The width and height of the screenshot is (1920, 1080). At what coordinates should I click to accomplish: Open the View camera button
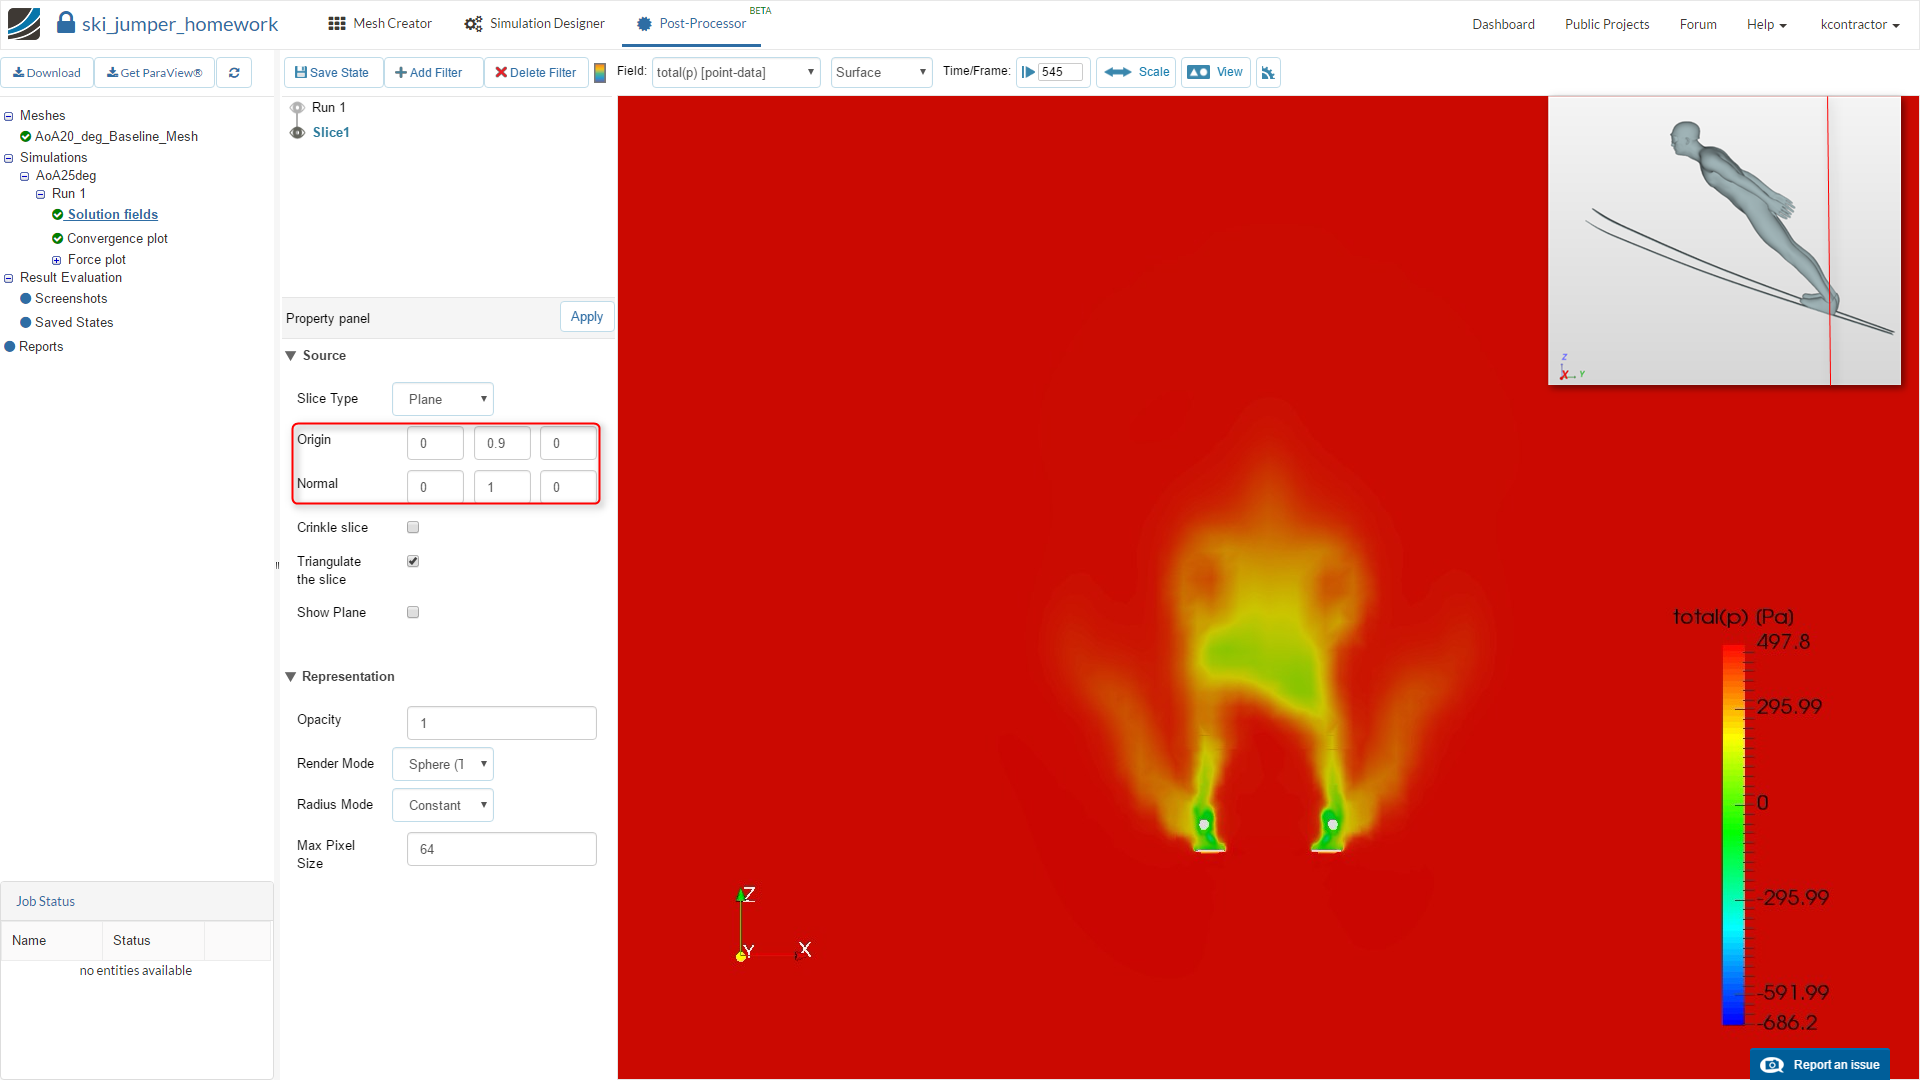point(1215,72)
